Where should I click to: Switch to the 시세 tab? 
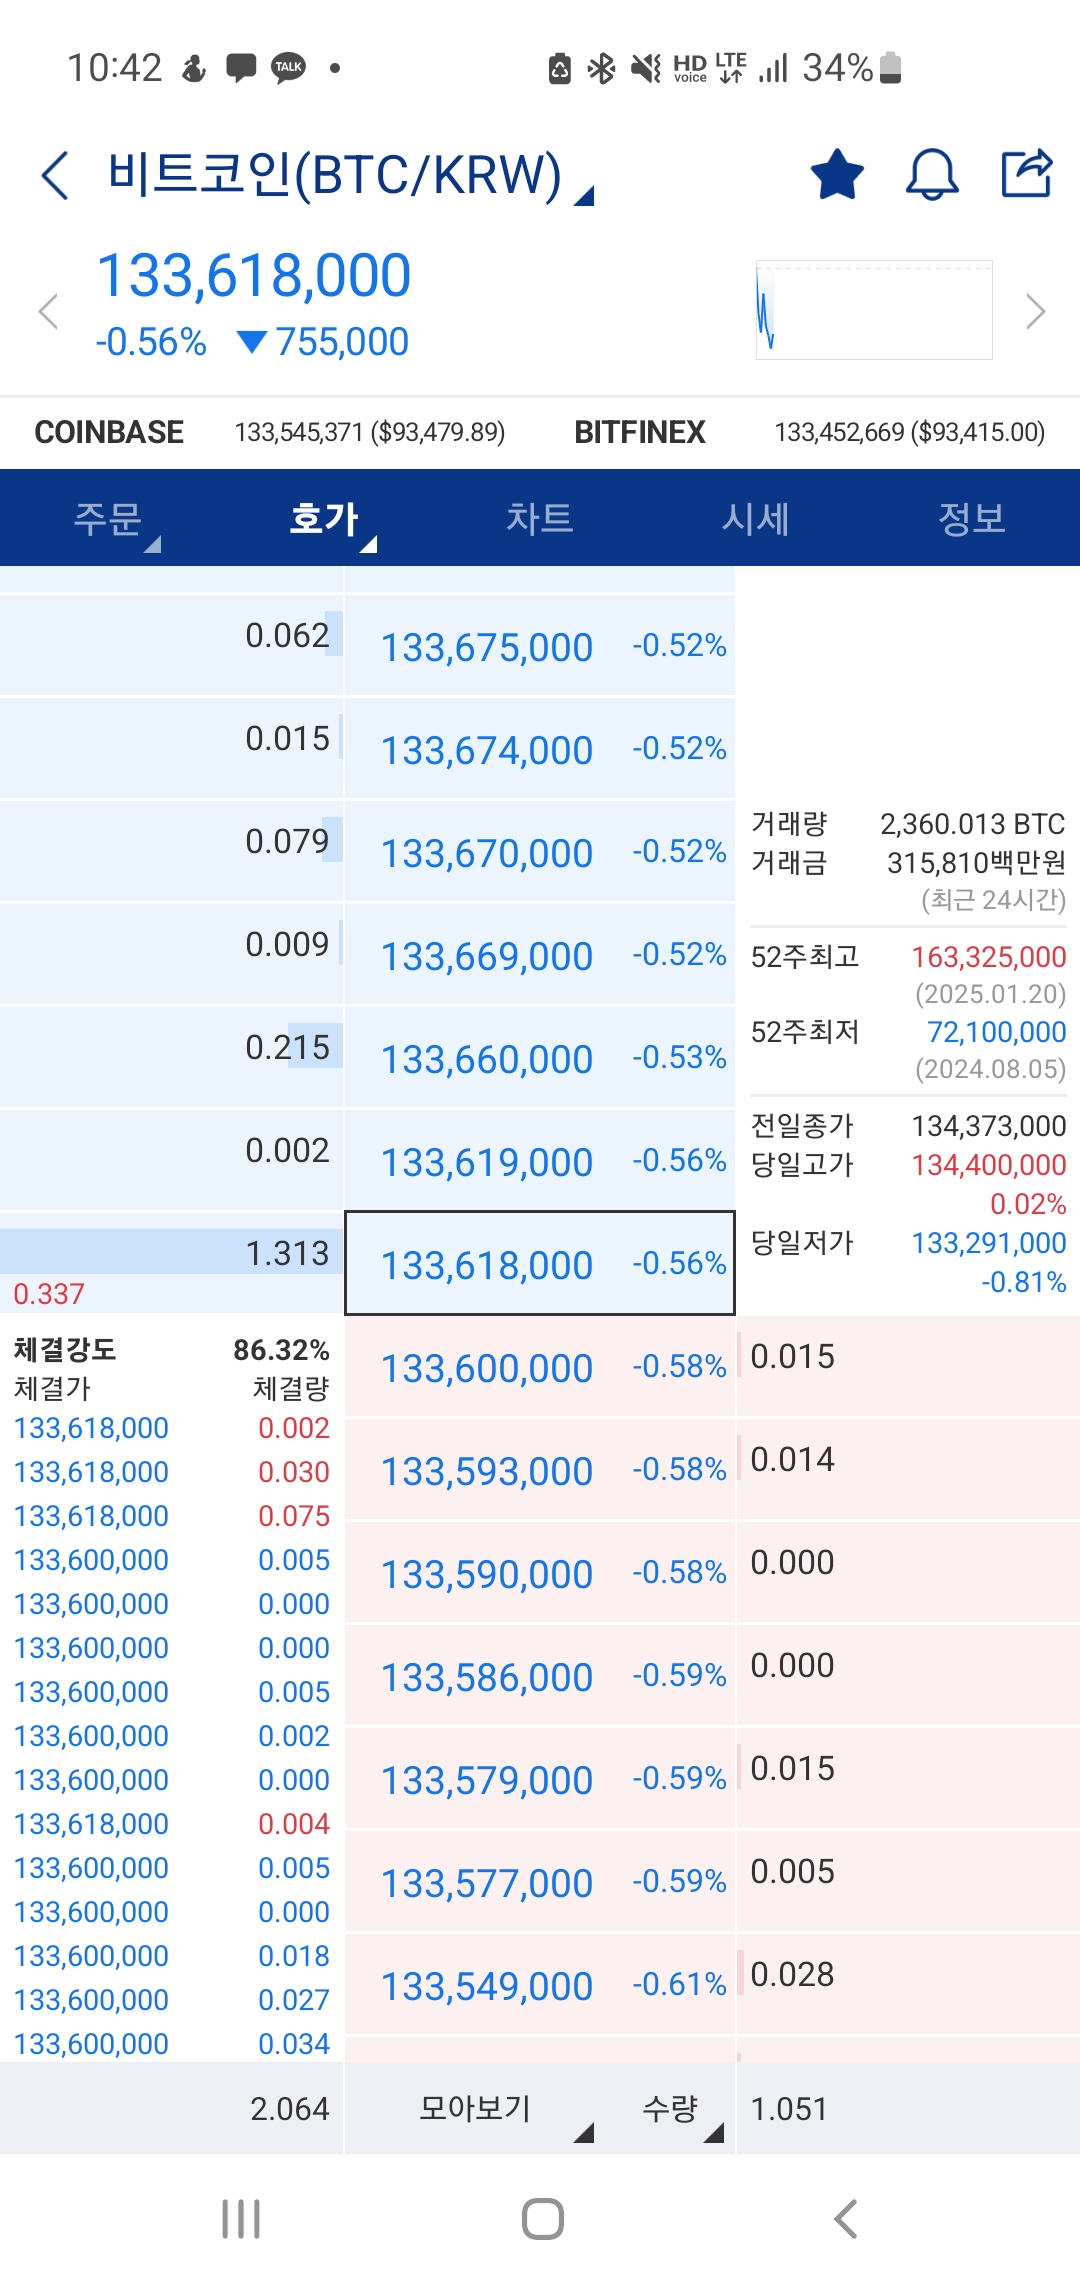(x=756, y=519)
